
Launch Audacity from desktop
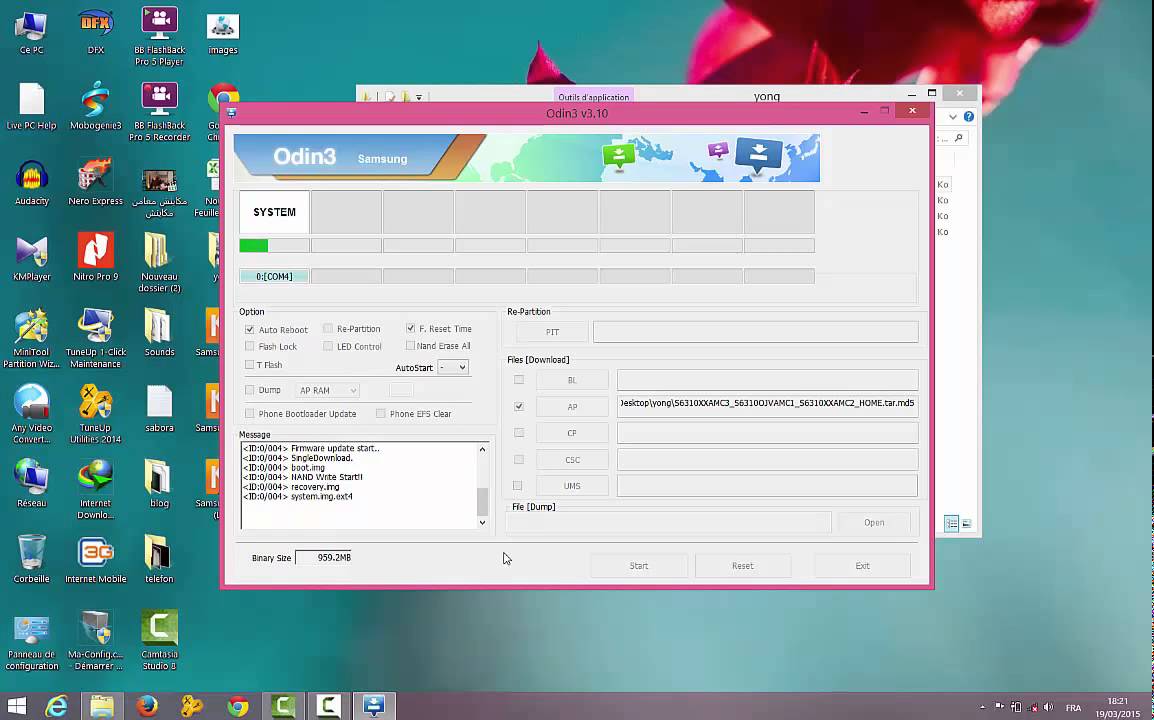coord(32,183)
